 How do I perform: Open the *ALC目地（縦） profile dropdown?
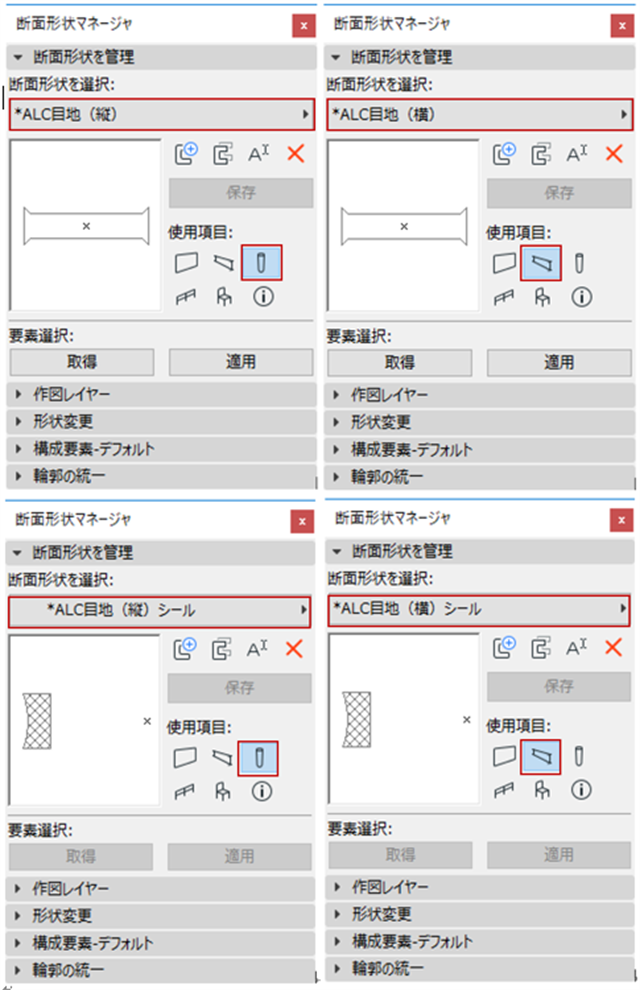[162, 115]
